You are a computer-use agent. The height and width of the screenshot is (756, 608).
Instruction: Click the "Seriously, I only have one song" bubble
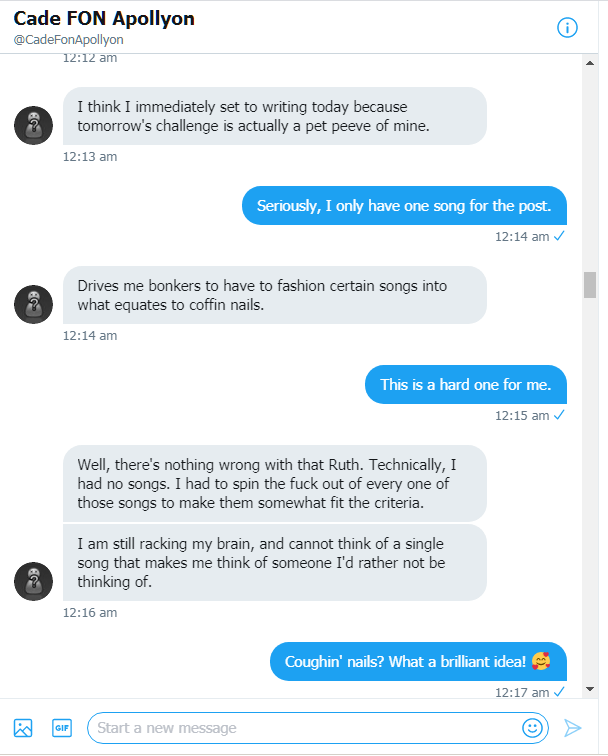point(404,206)
